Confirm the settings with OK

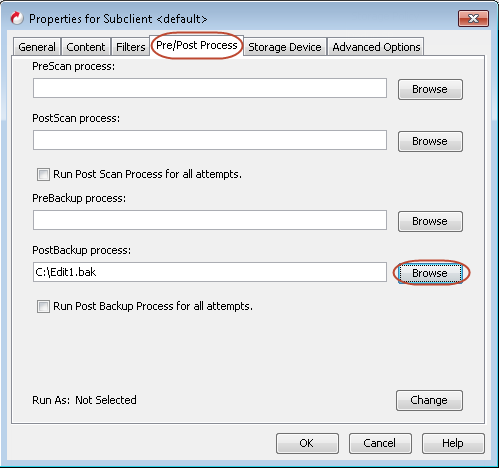307,443
